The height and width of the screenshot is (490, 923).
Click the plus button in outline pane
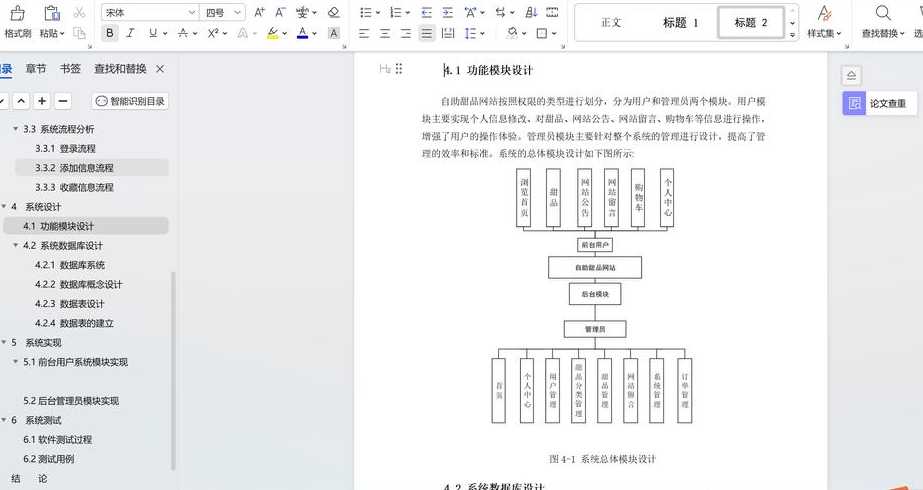(42, 101)
